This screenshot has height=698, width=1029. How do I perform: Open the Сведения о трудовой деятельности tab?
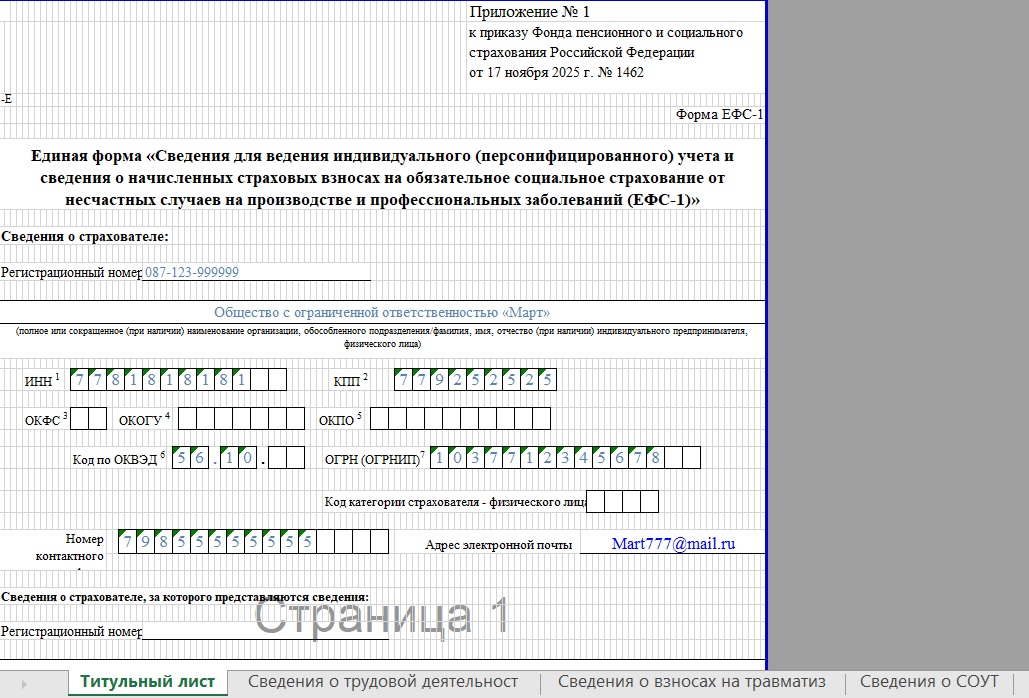(x=383, y=682)
